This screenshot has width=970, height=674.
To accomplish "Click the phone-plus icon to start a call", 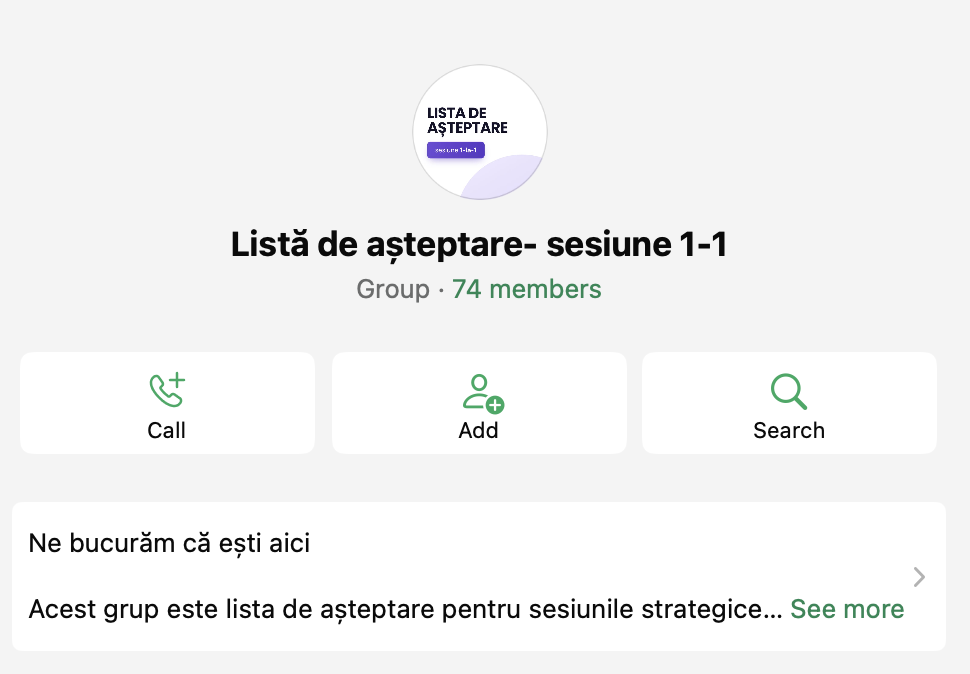I will [167, 390].
